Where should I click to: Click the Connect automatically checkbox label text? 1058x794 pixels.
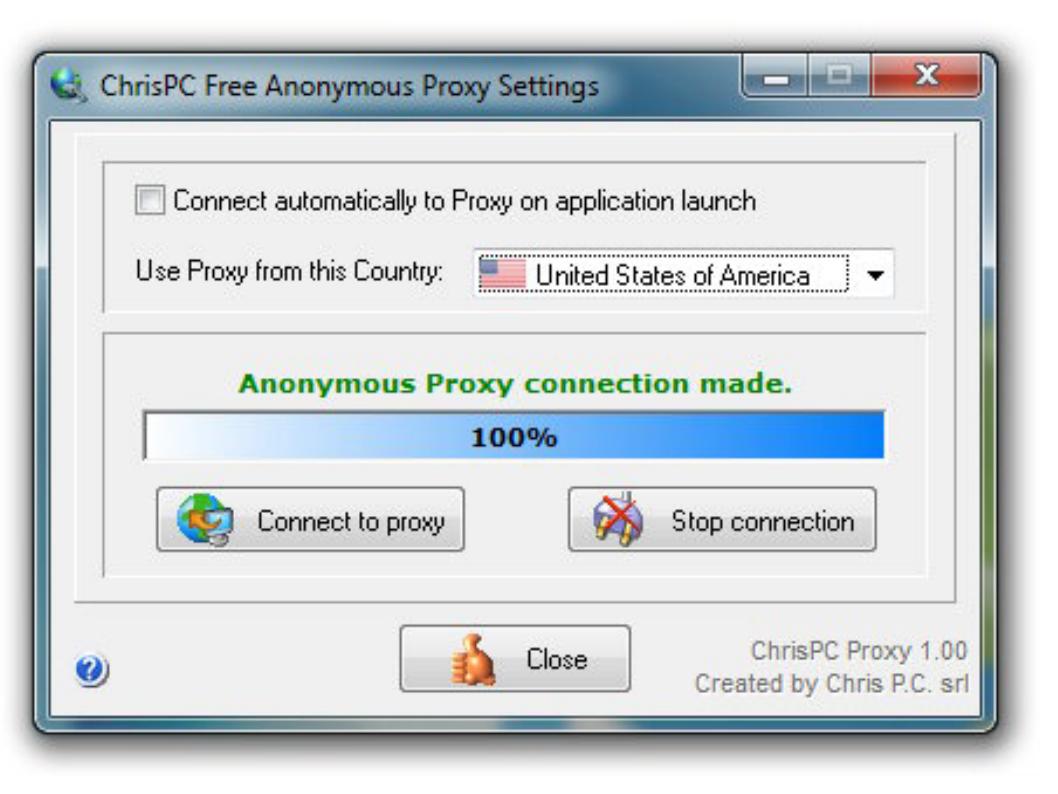(x=464, y=201)
